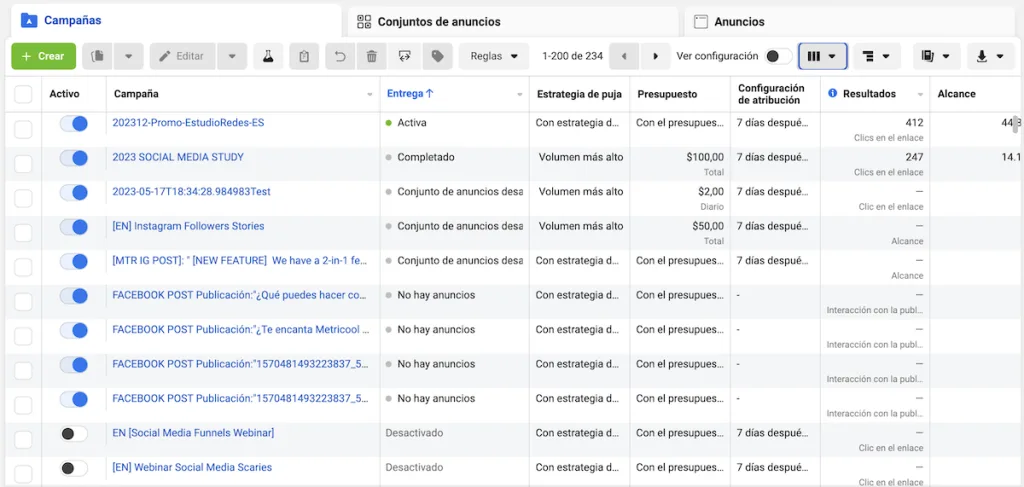1024x487 pixels.
Task: Click the Activa delivery status
Action: point(411,123)
